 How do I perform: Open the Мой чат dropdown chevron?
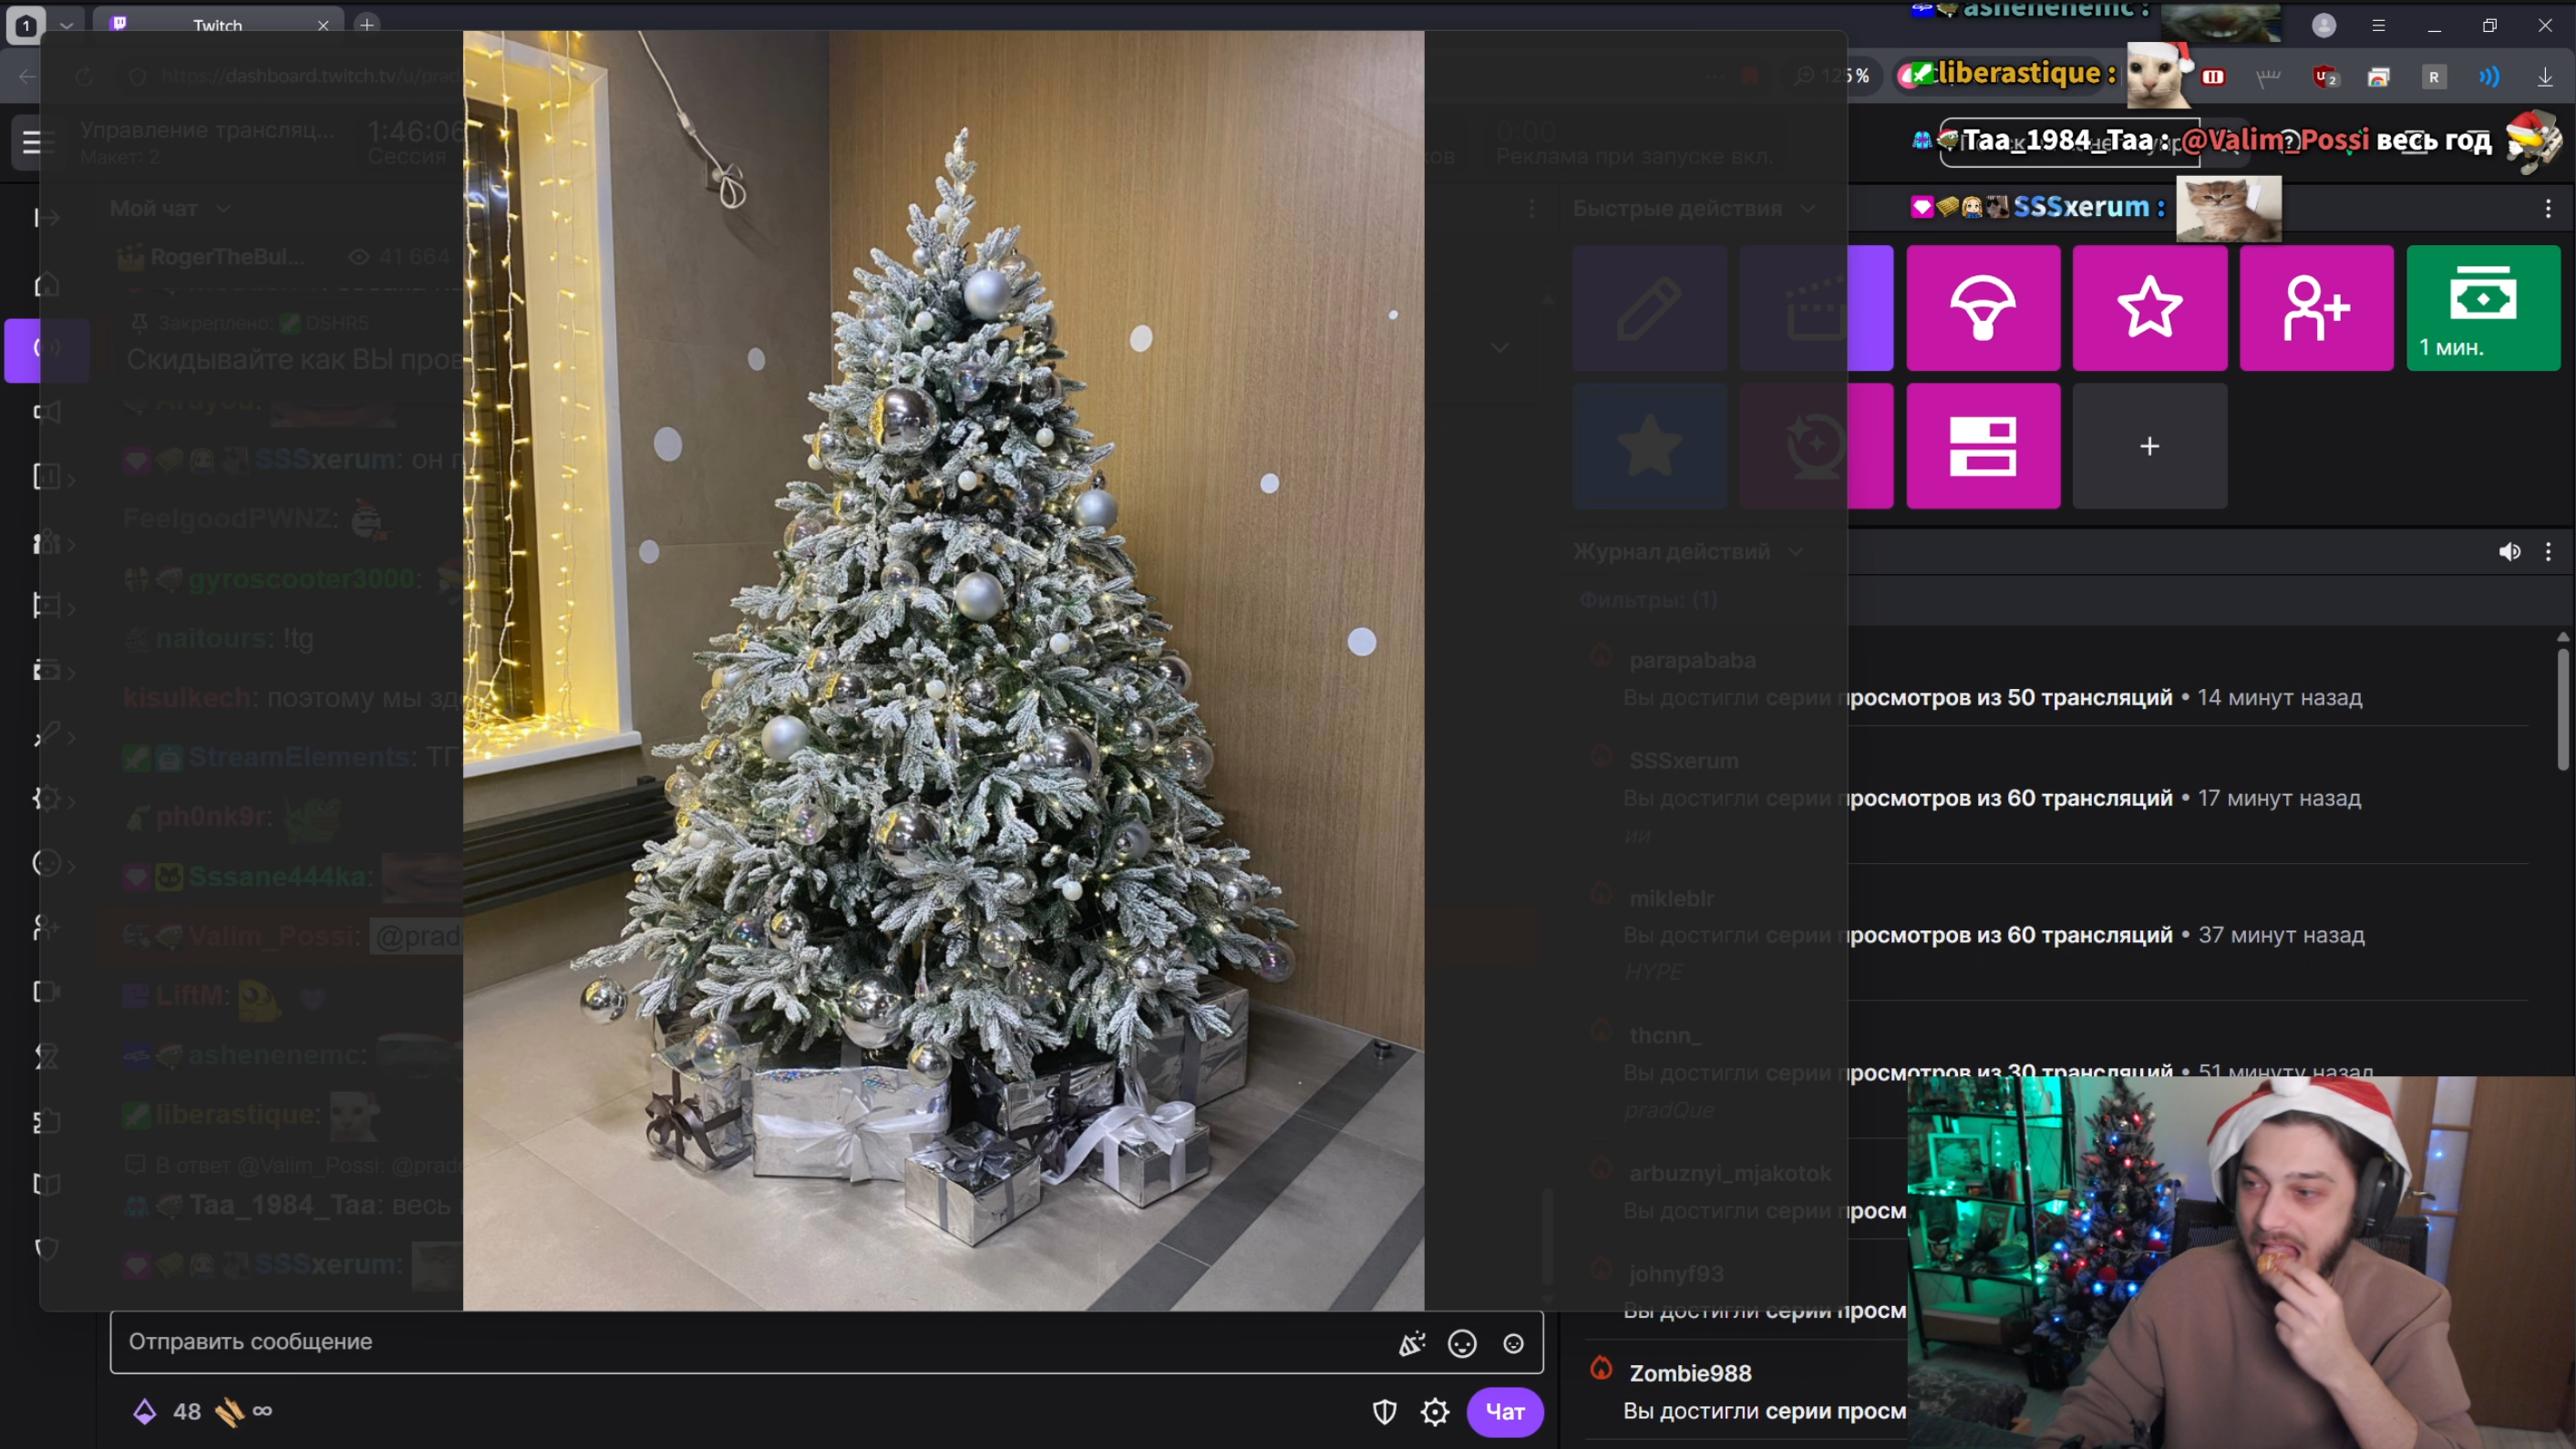point(223,208)
